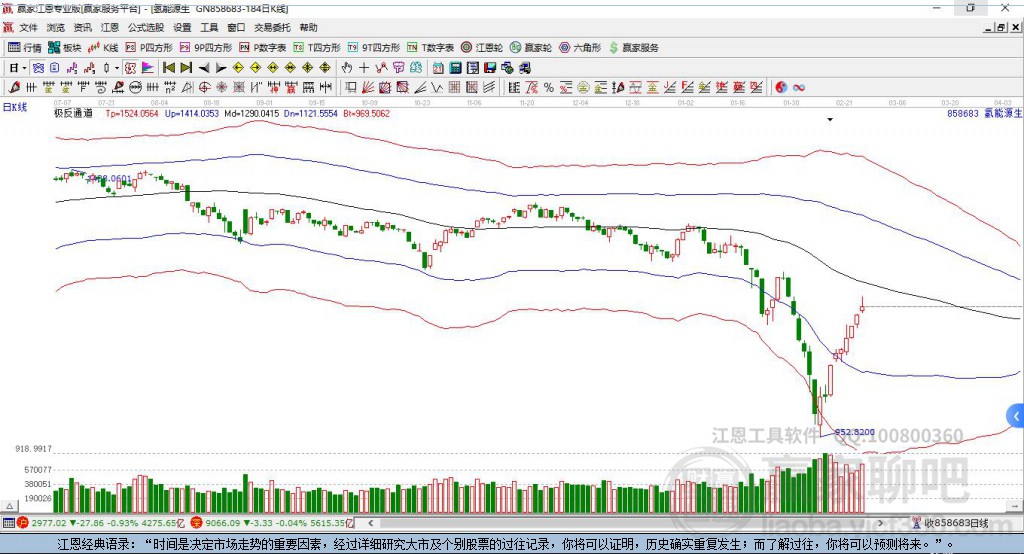Open the T数字表 tool
The height and width of the screenshot is (554, 1024).
coord(430,48)
